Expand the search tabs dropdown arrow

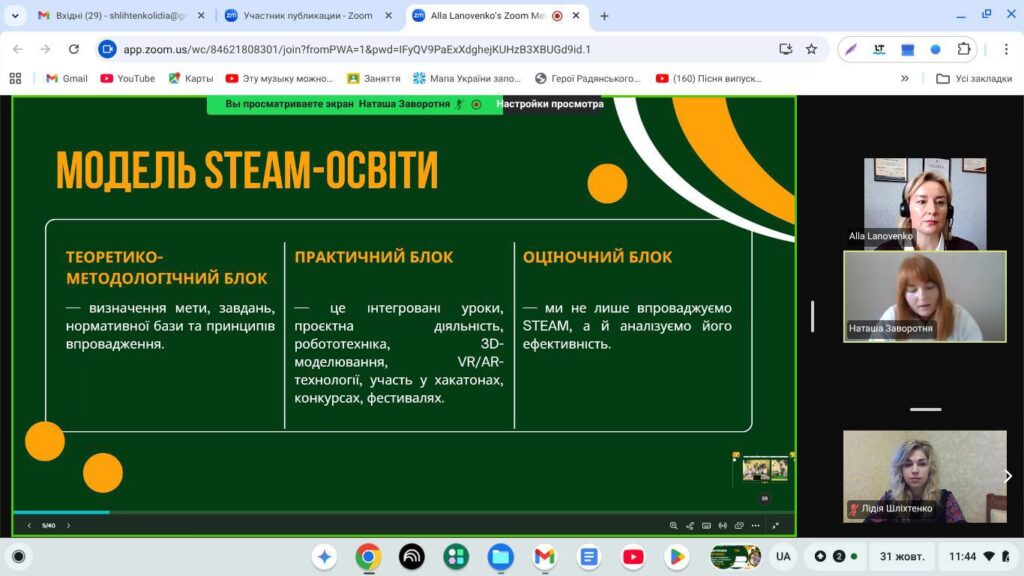tap(15, 16)
